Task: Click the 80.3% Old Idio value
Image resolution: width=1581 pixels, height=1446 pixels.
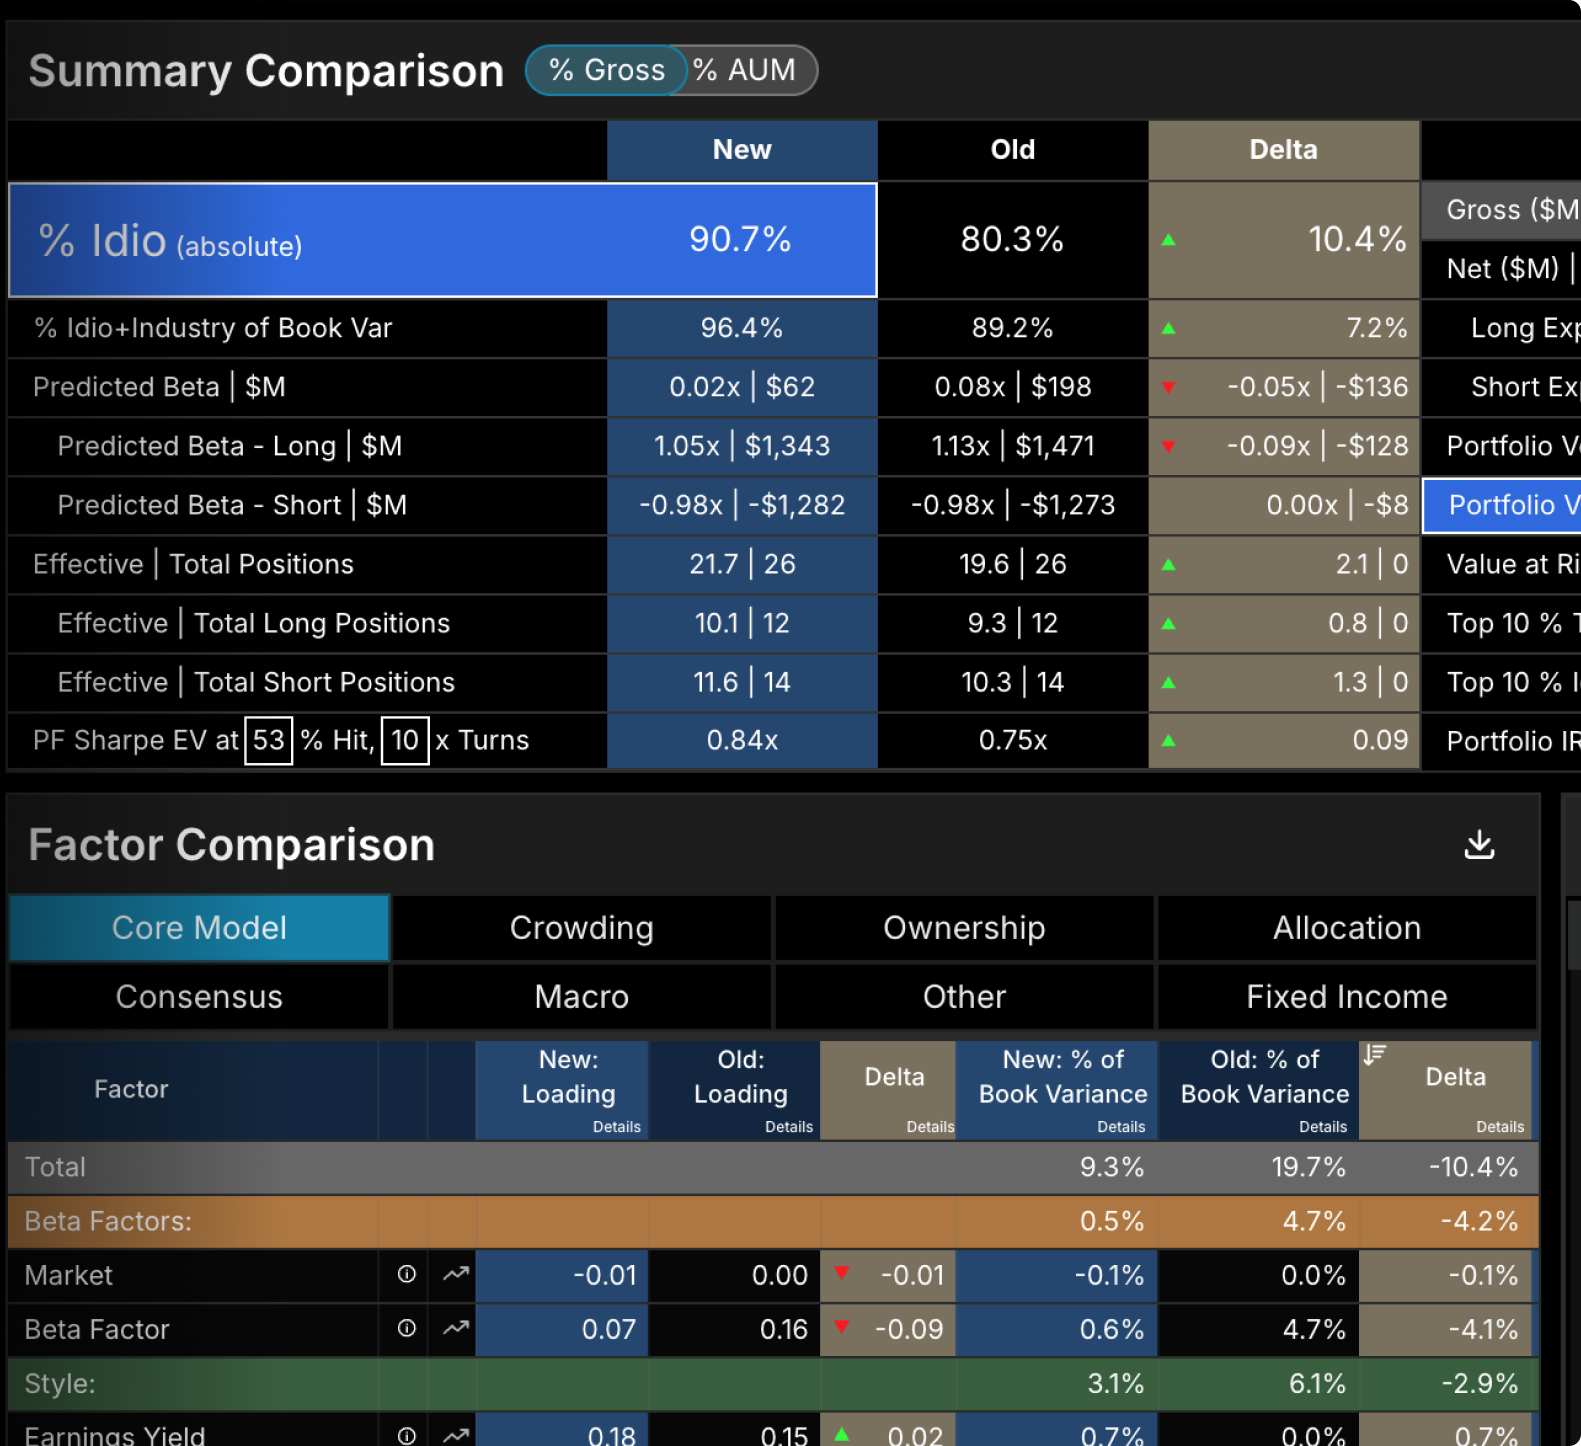Action: pos(1012,239)
